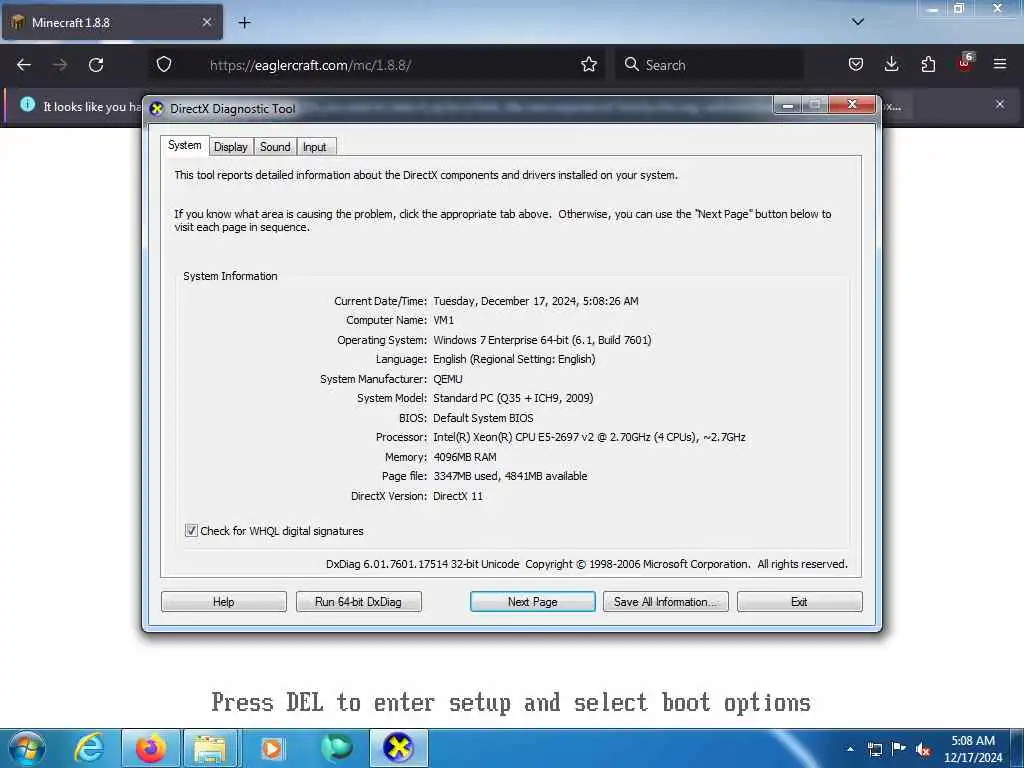Open the taskbar clock showing 5:08 AM
The image size is (1024, 768).
973,748
